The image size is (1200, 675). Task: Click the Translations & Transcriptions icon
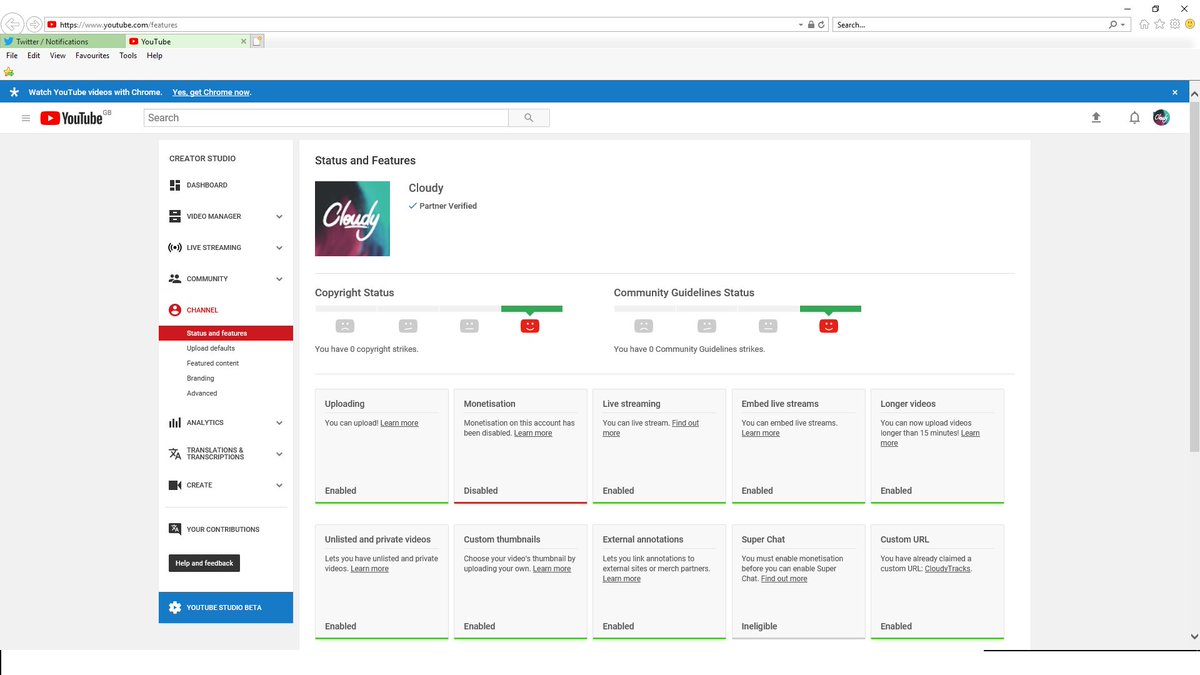pos(175,454)
